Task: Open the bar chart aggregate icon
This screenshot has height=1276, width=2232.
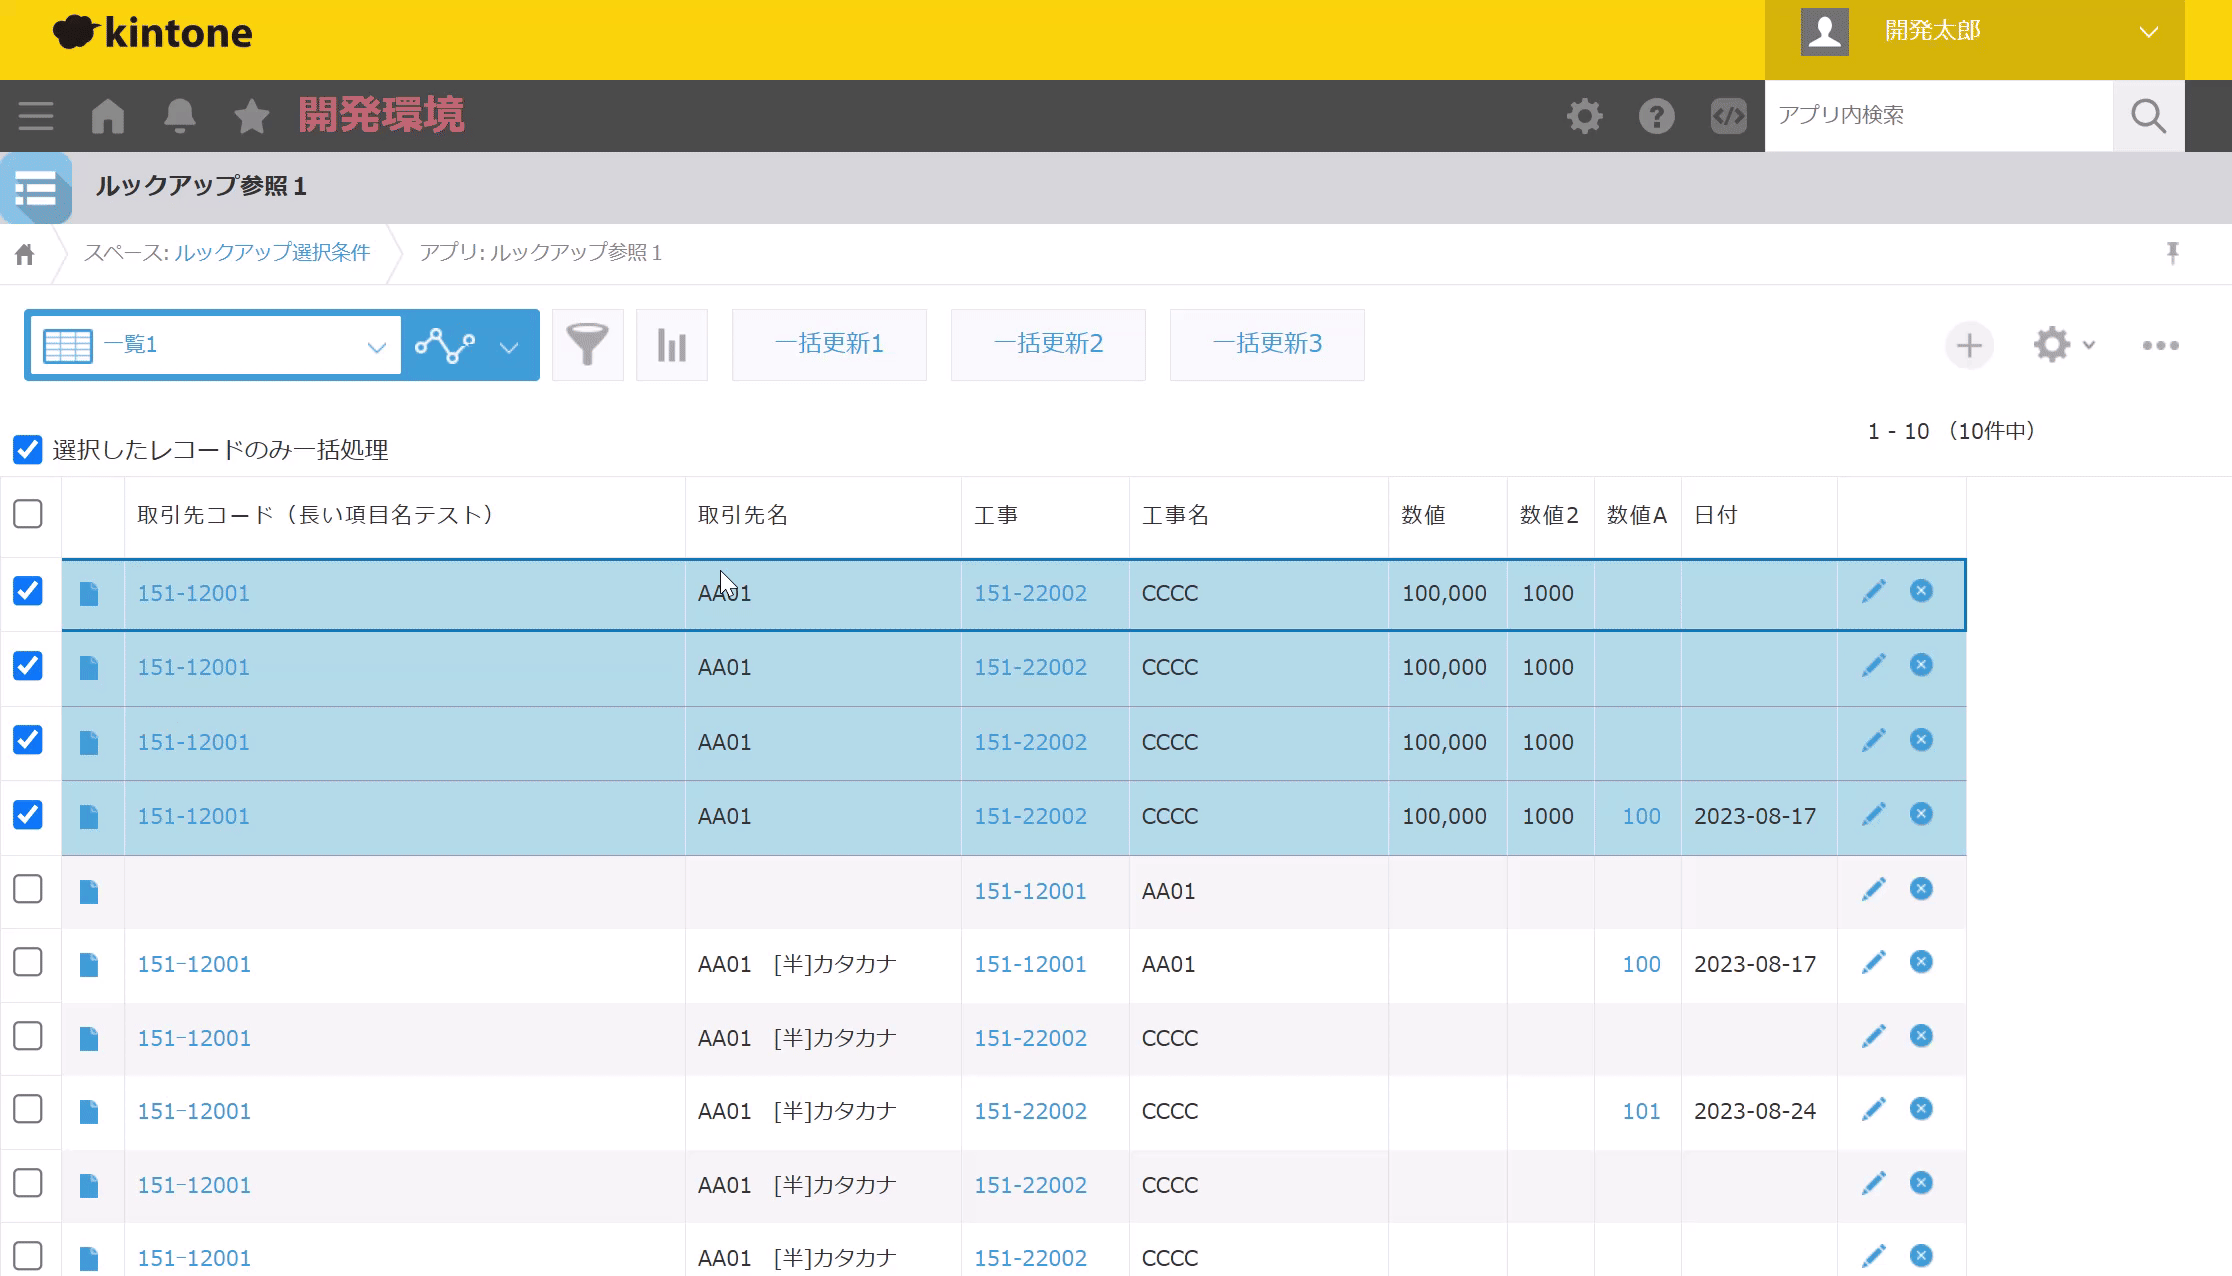Action: click(x=671, y=345)
